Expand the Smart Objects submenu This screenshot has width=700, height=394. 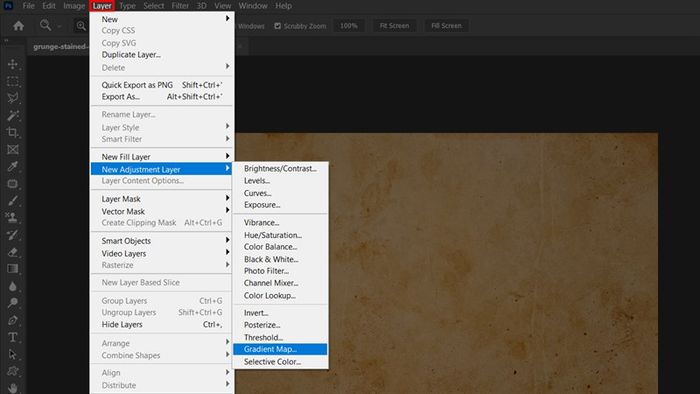162,241
